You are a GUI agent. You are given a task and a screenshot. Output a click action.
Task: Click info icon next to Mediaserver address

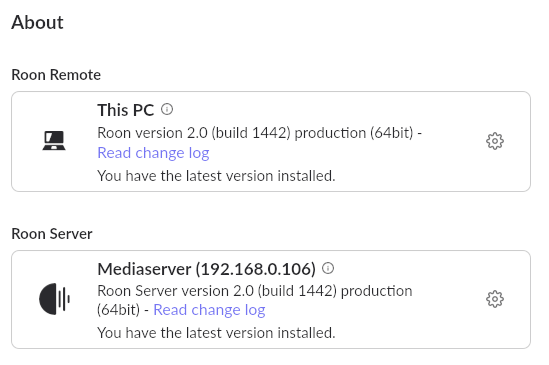pos(328,268)
